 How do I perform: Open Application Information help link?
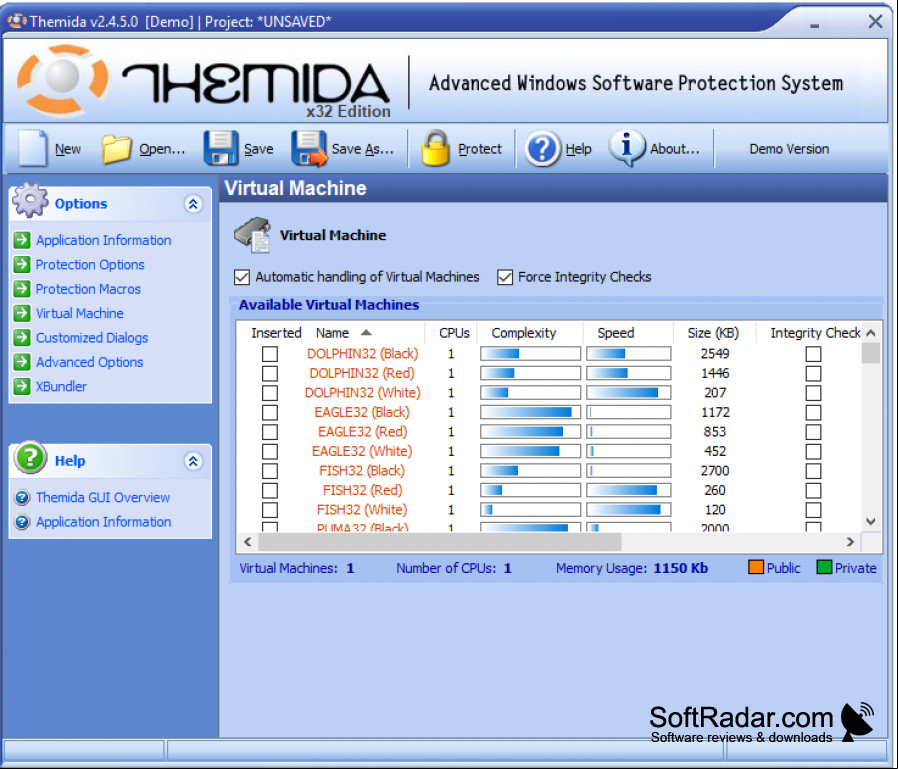[104, 522]
